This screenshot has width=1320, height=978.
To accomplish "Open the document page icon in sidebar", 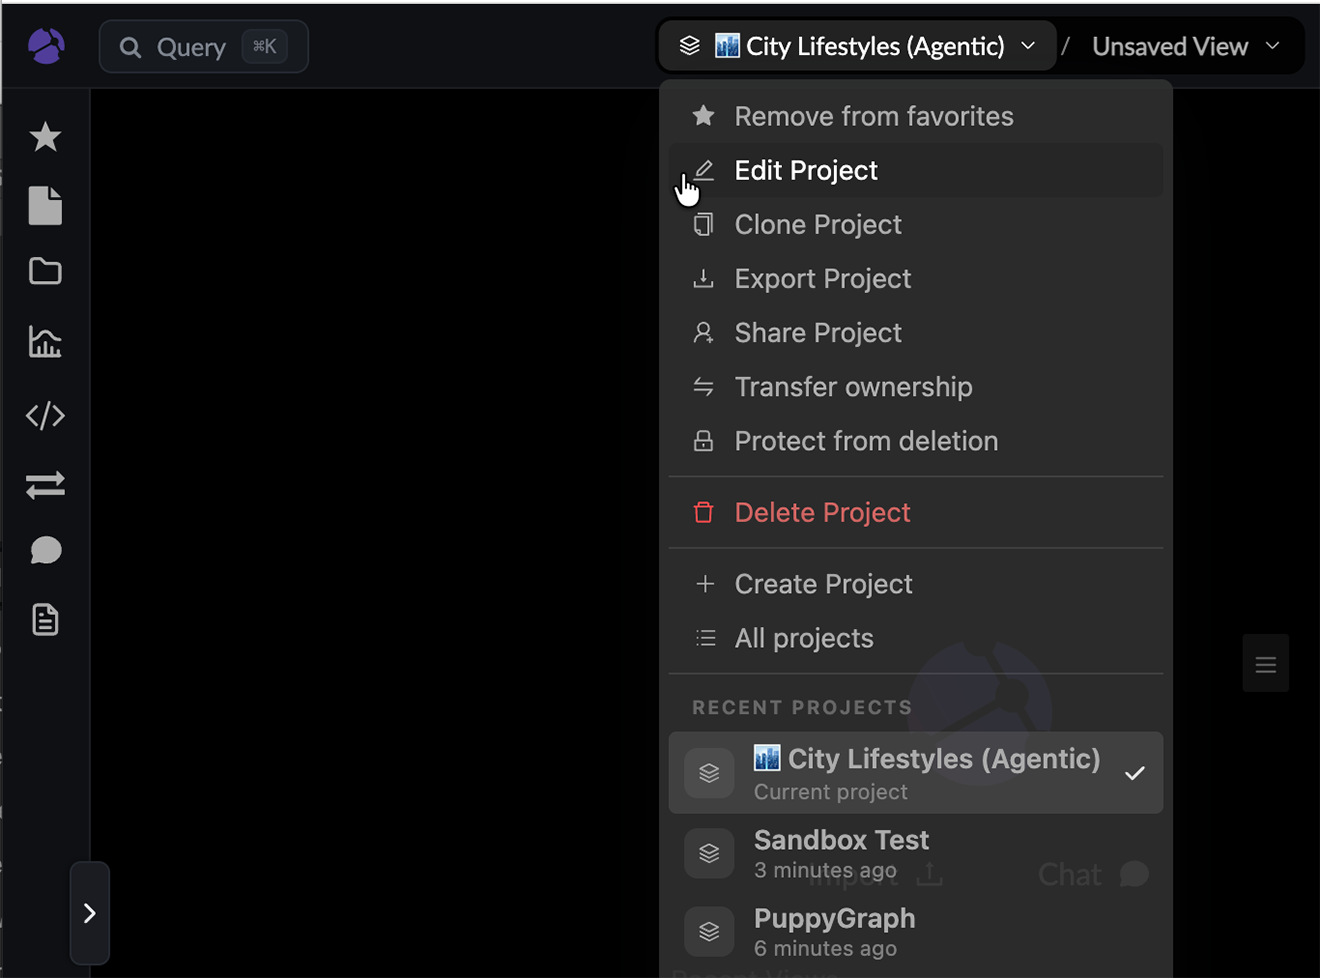I will pyautogui.click(x=45, y=205).
